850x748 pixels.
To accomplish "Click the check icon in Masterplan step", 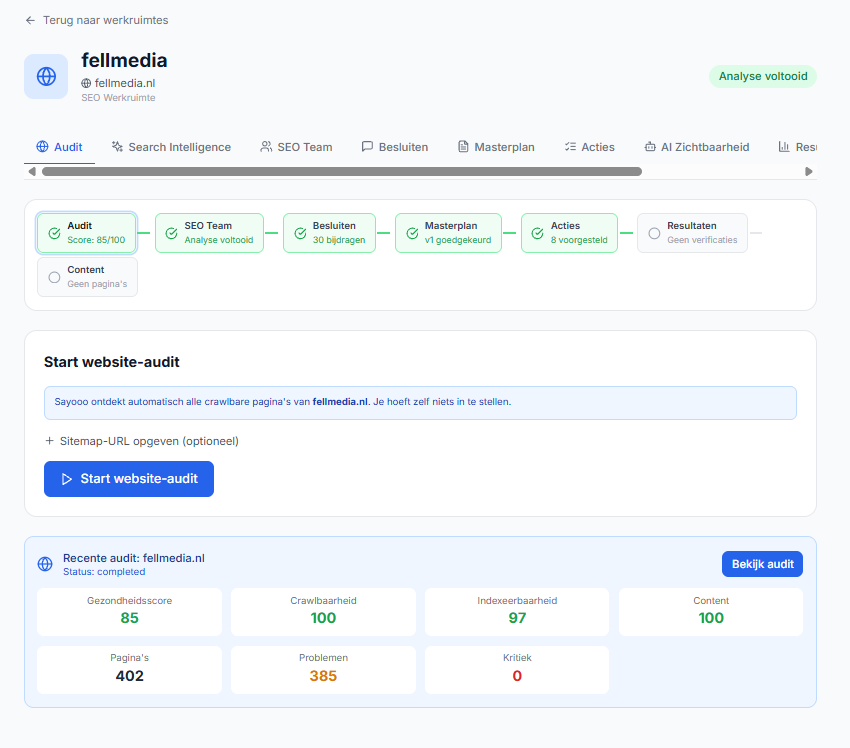I will point(413,233).
